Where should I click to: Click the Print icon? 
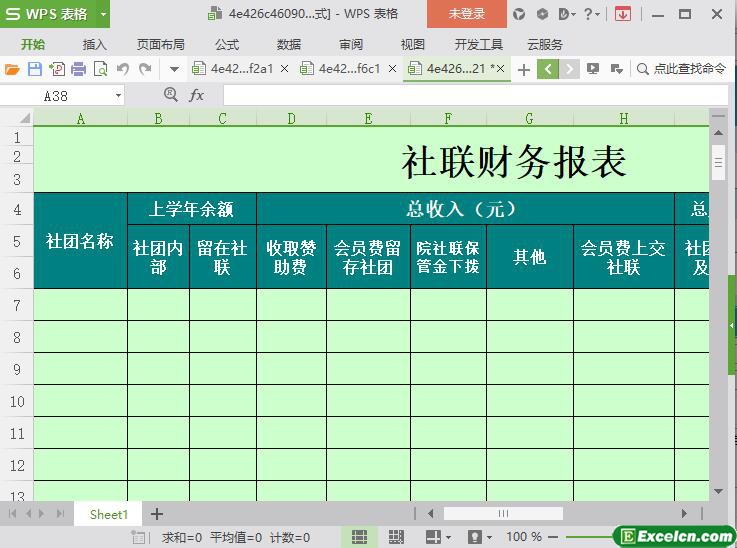(78, 69)
